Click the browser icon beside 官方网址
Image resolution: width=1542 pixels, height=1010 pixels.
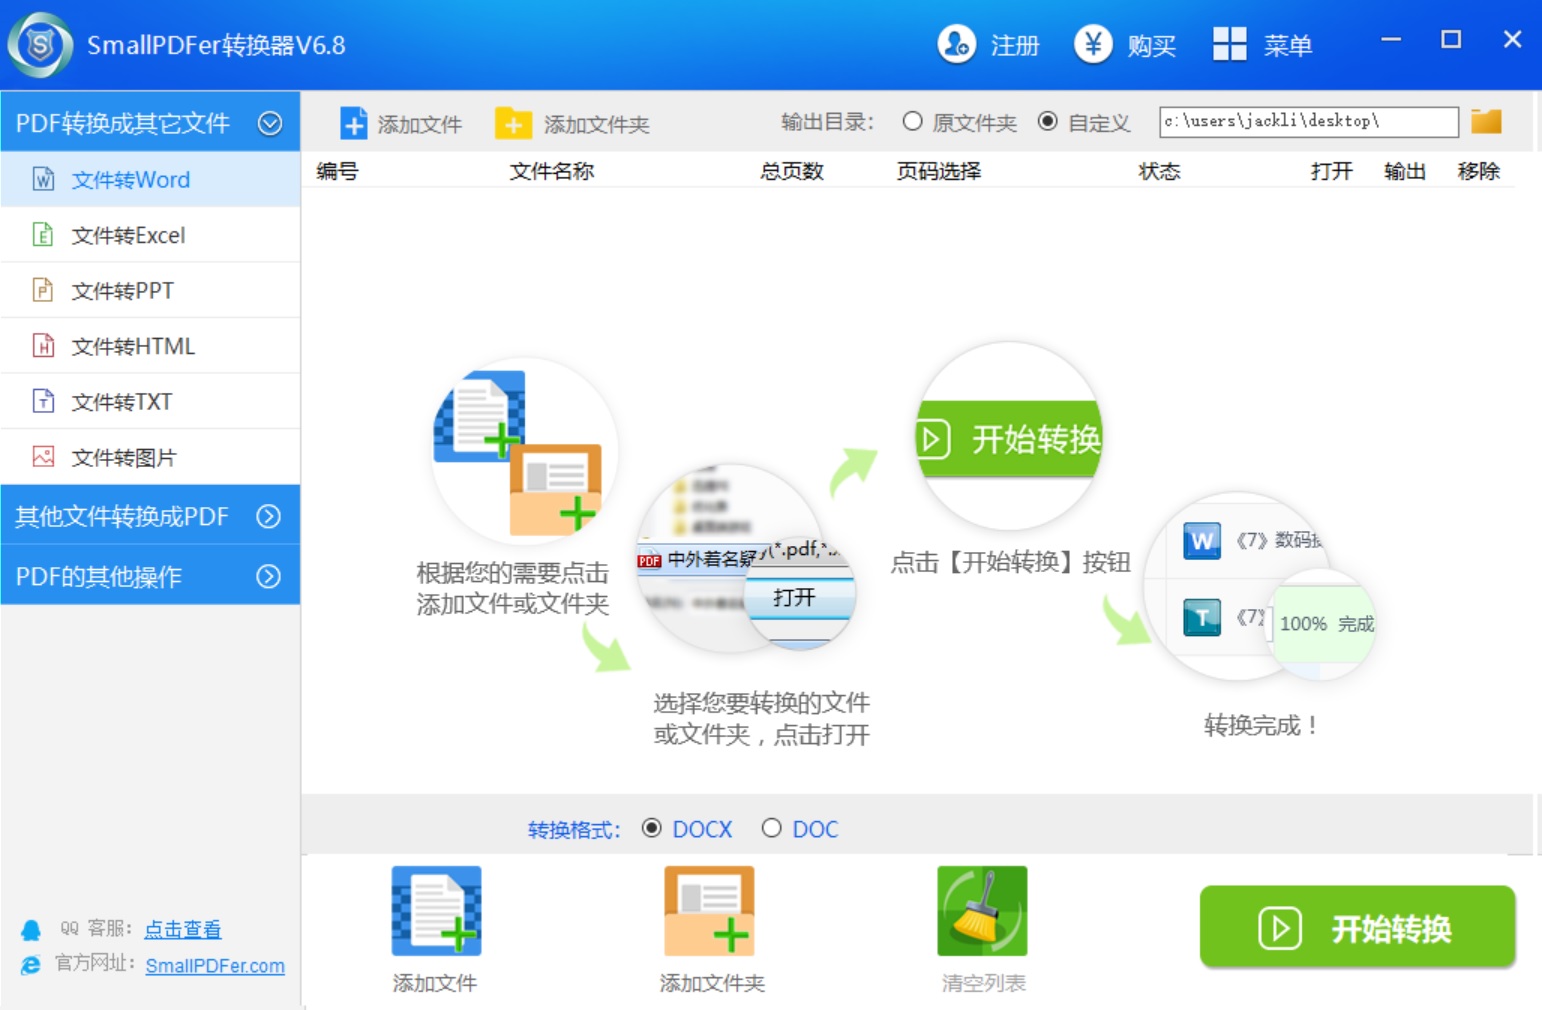tap(31, 965)
